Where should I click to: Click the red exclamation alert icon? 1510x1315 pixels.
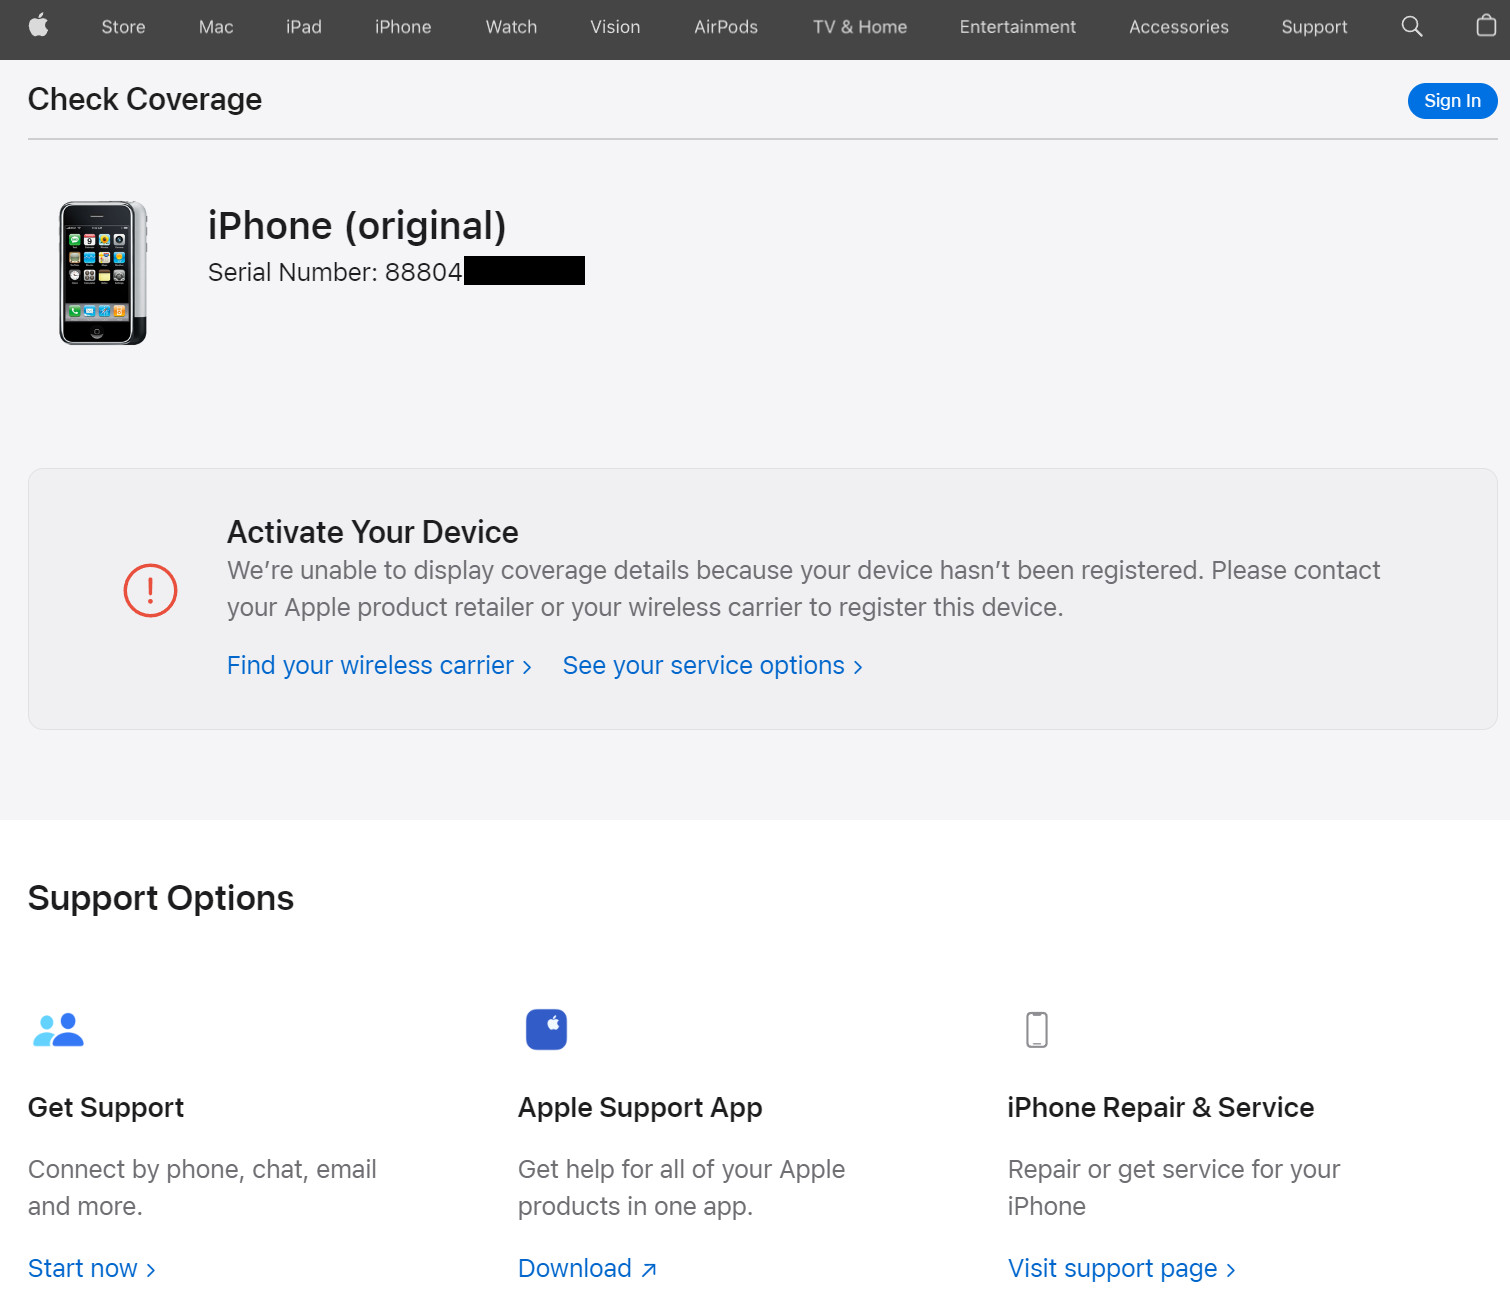pos(150,590)
